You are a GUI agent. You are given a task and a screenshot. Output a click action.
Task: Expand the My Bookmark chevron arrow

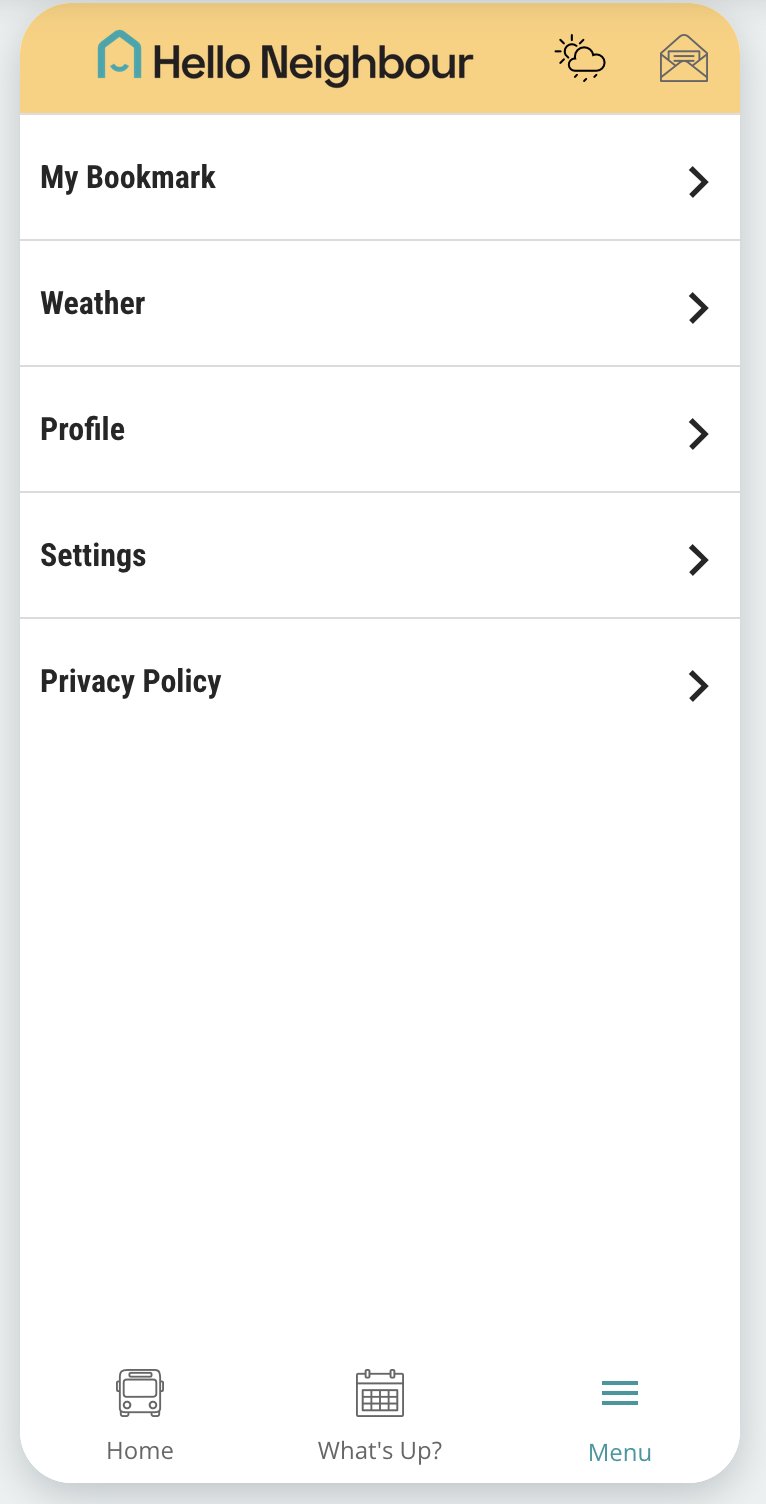click(698, 182)
